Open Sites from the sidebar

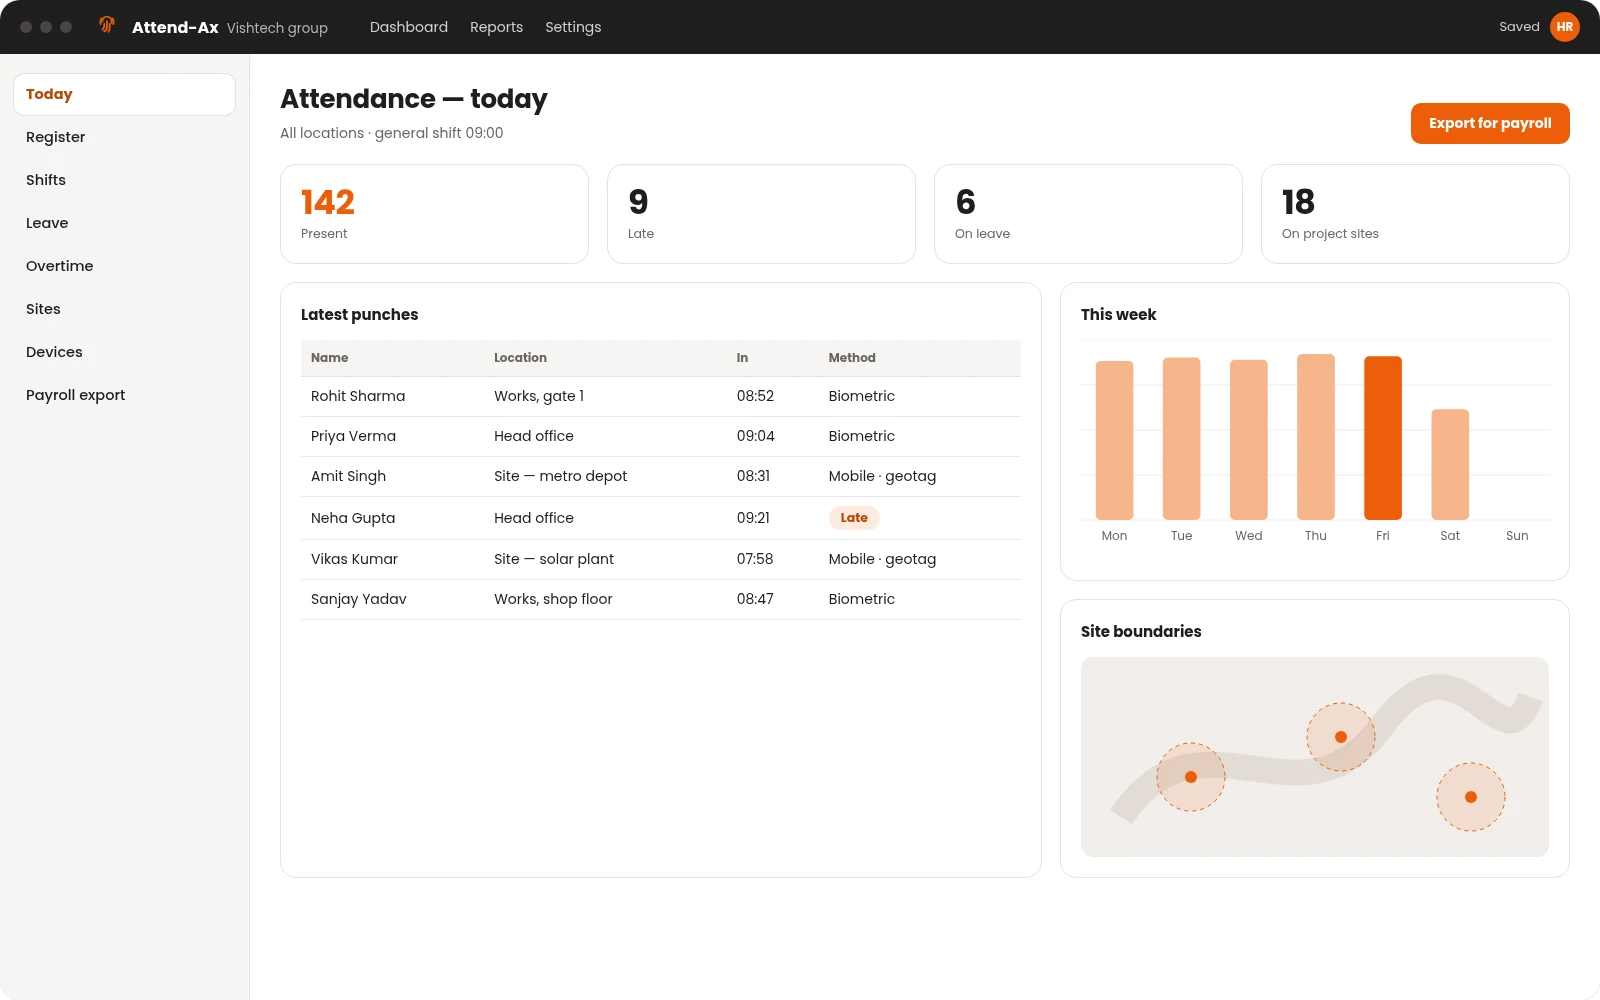(x=124, y=309)
